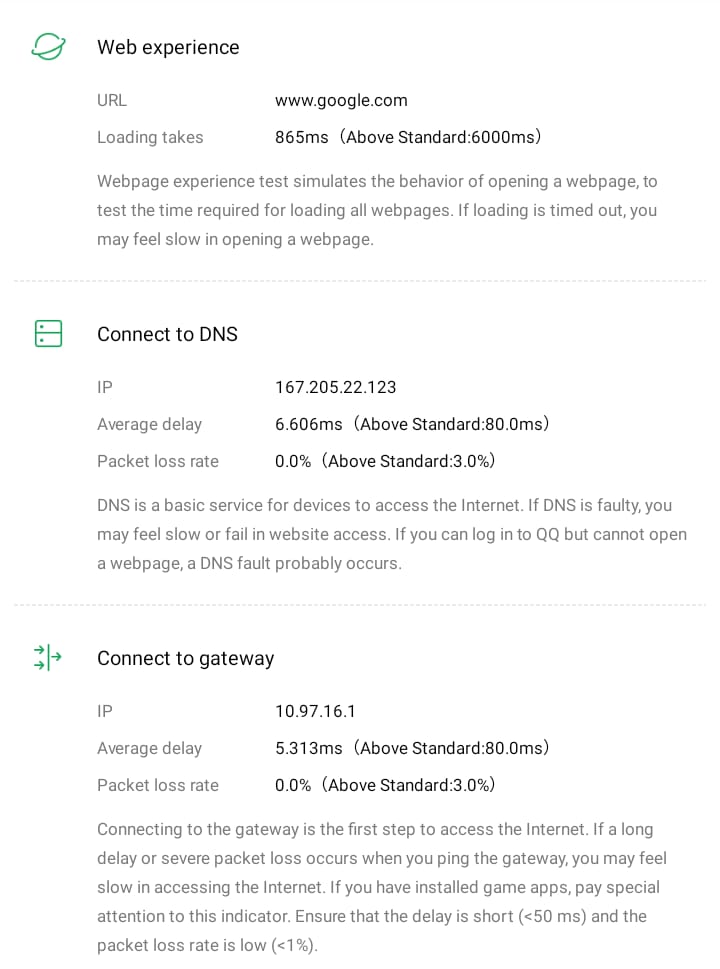Select the Web experience heading

click(x=168, y=47)
